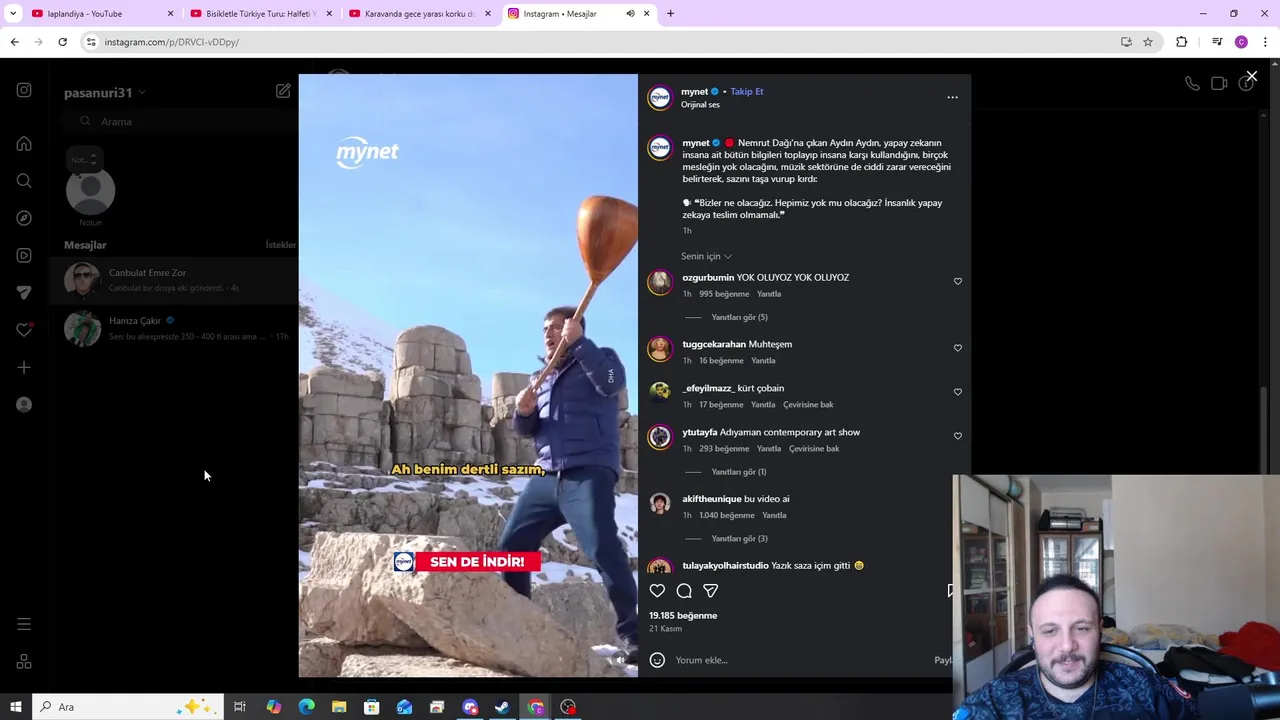Viewport: 1280px width, 720px height.
Task: Open the Home icon in Instagram sidebar
Action: pos(24,143)
